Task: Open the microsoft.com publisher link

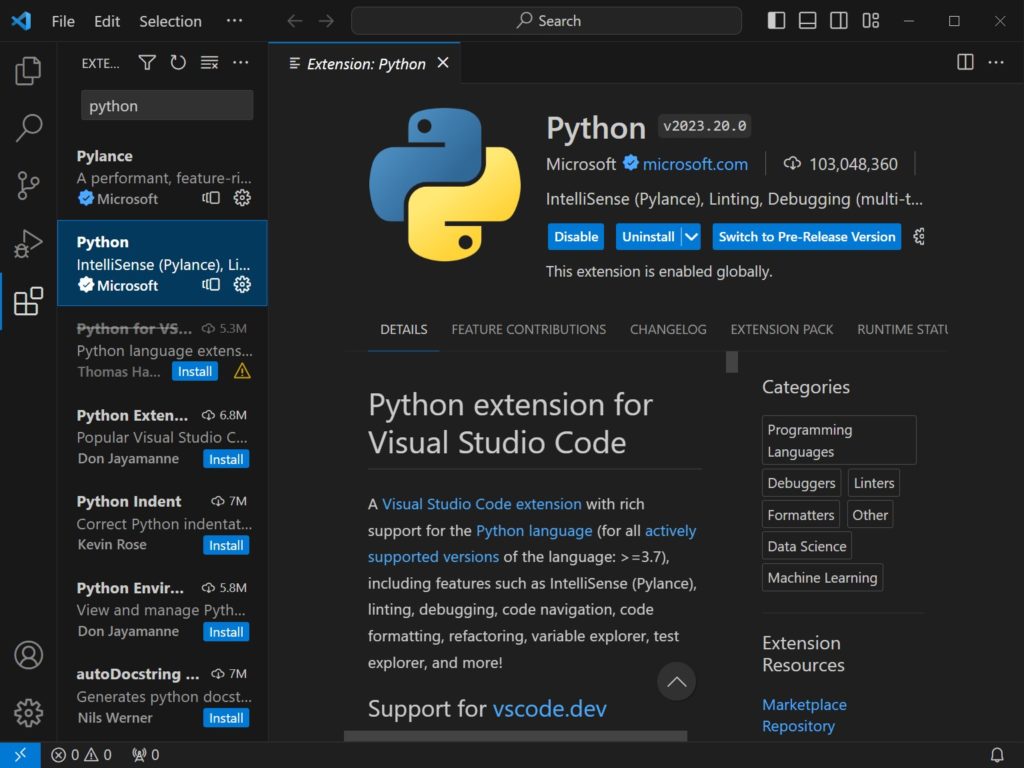Action: [695, 164]
